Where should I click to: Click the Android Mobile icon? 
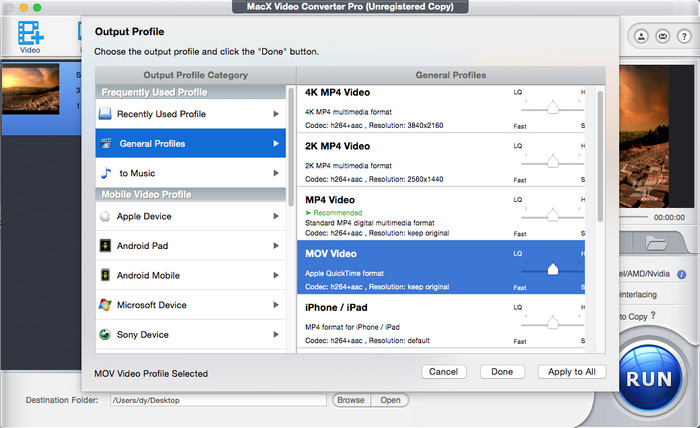105,275
